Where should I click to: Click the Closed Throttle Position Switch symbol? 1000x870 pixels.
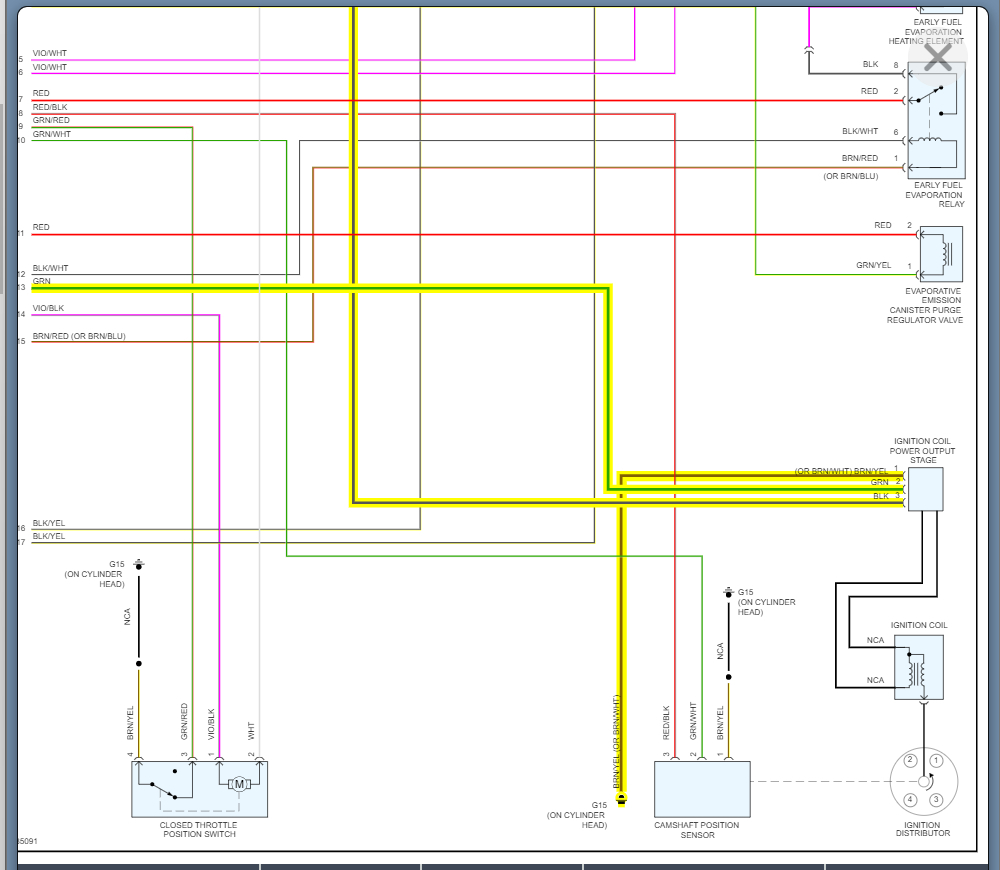[x=200, y=788]
